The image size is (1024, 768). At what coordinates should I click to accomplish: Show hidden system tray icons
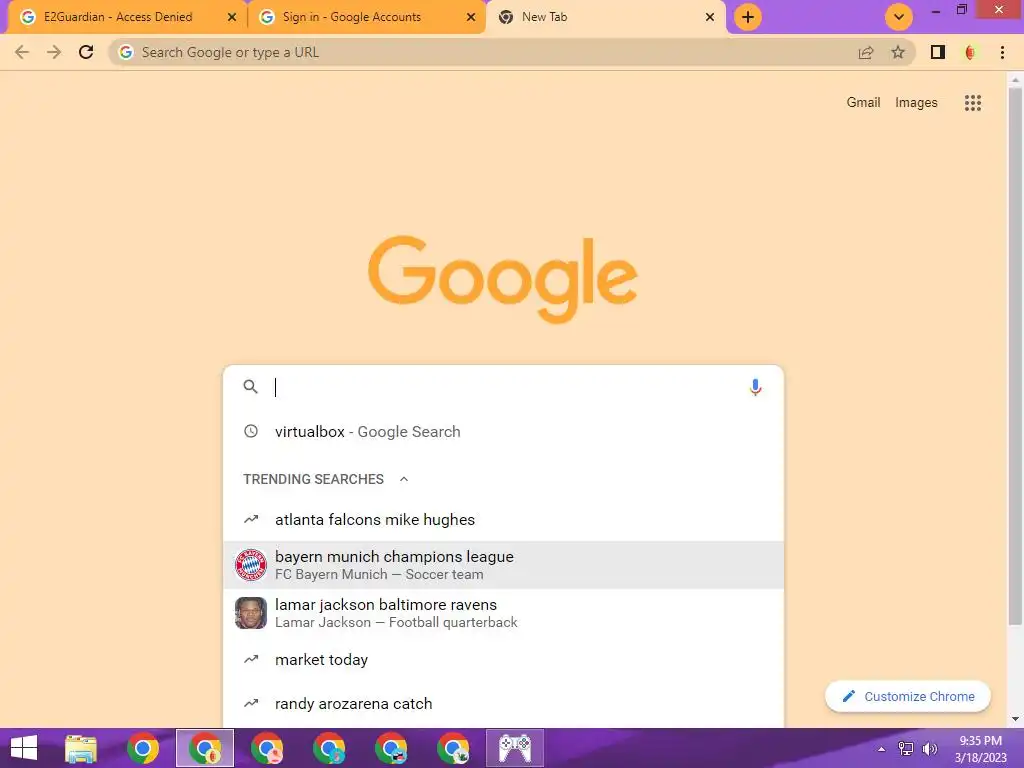pos(881,749)
